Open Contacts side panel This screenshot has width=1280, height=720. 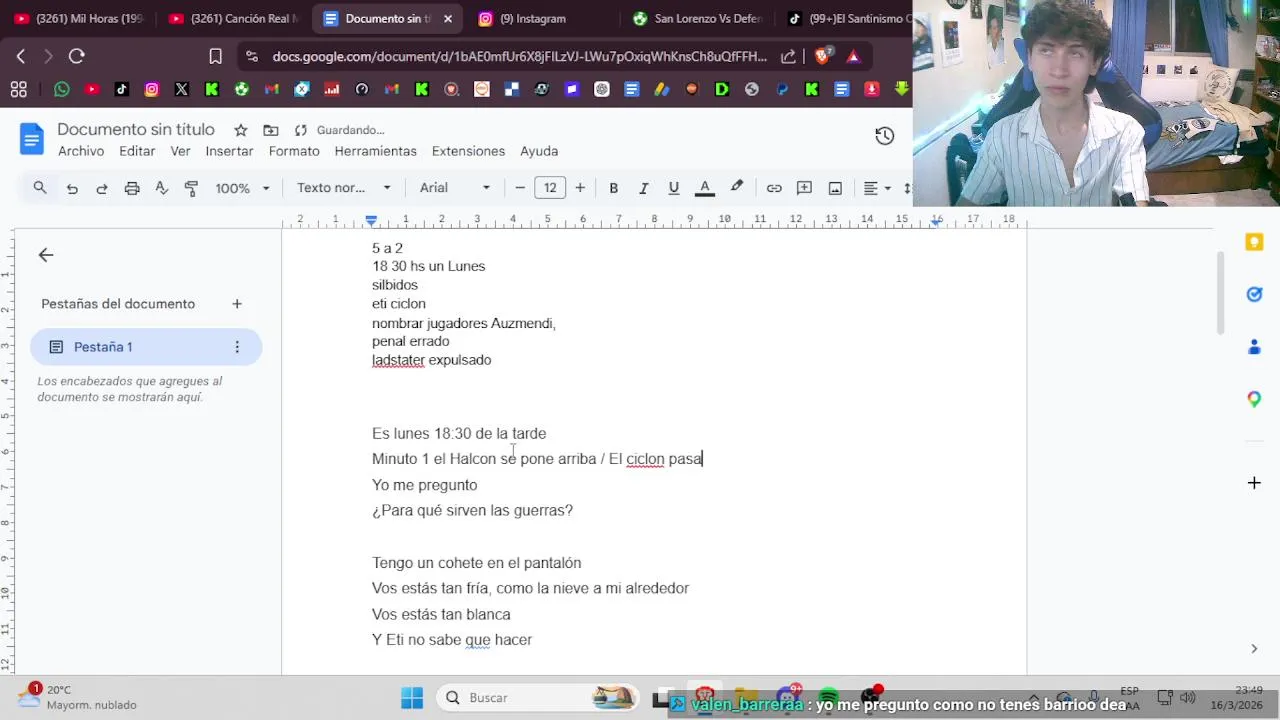tap(1254, 347)
